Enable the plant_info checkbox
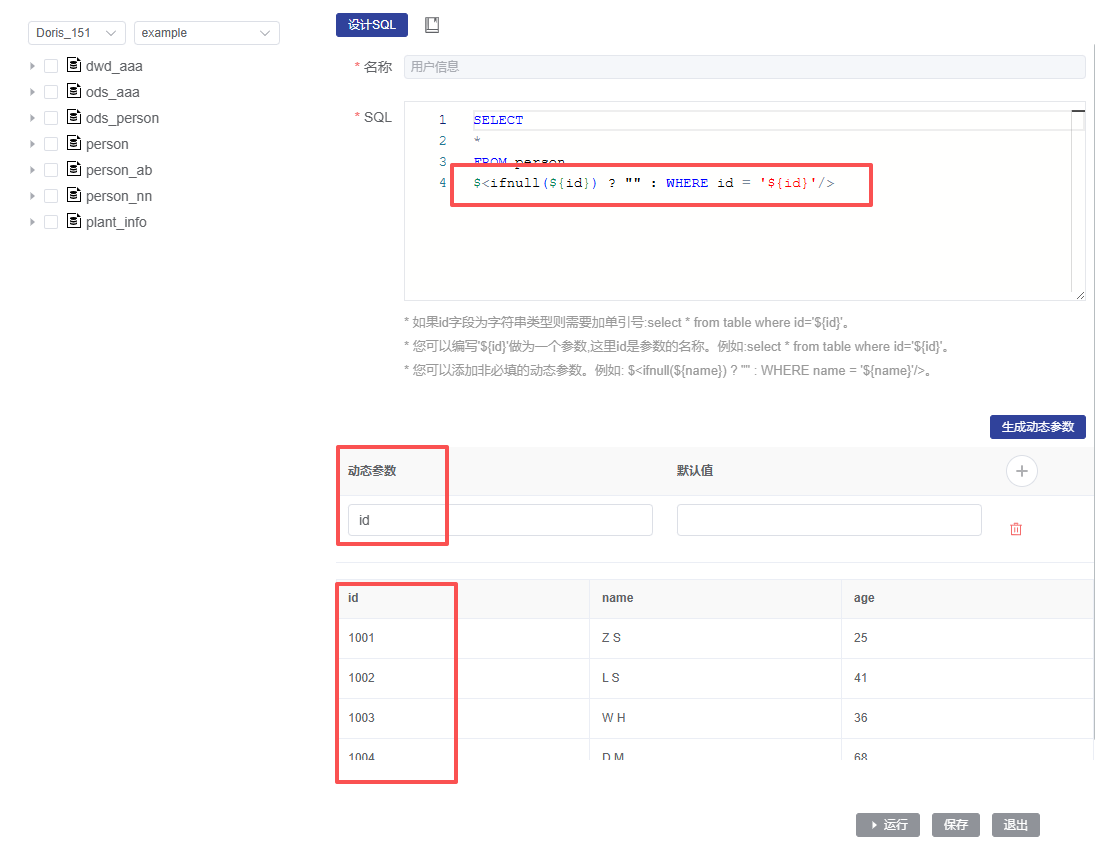 pos(51,222)
